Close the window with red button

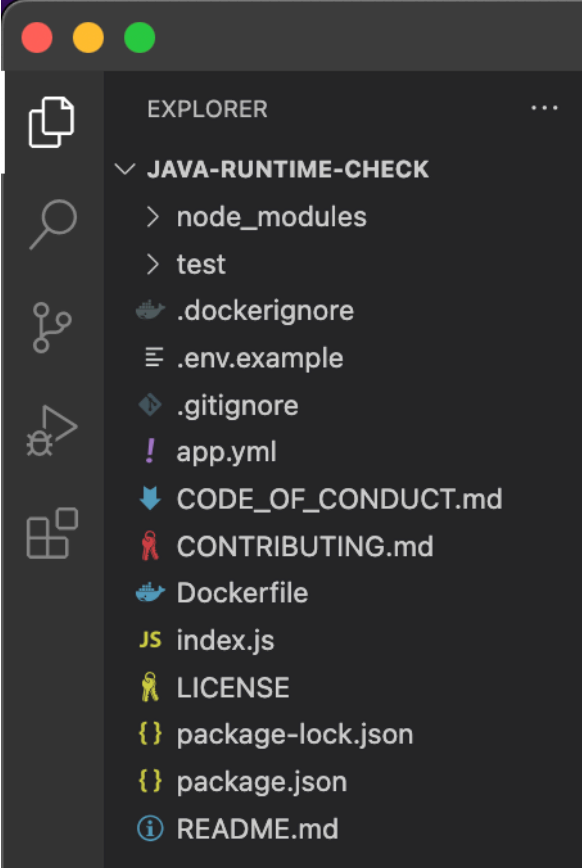click(x=37, y=38)
